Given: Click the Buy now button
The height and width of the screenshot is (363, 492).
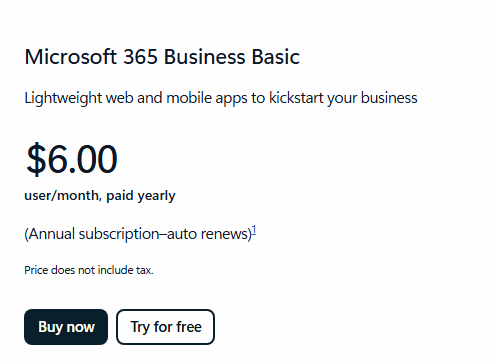Looking at the screenshot, I should [x=66, y=327].
